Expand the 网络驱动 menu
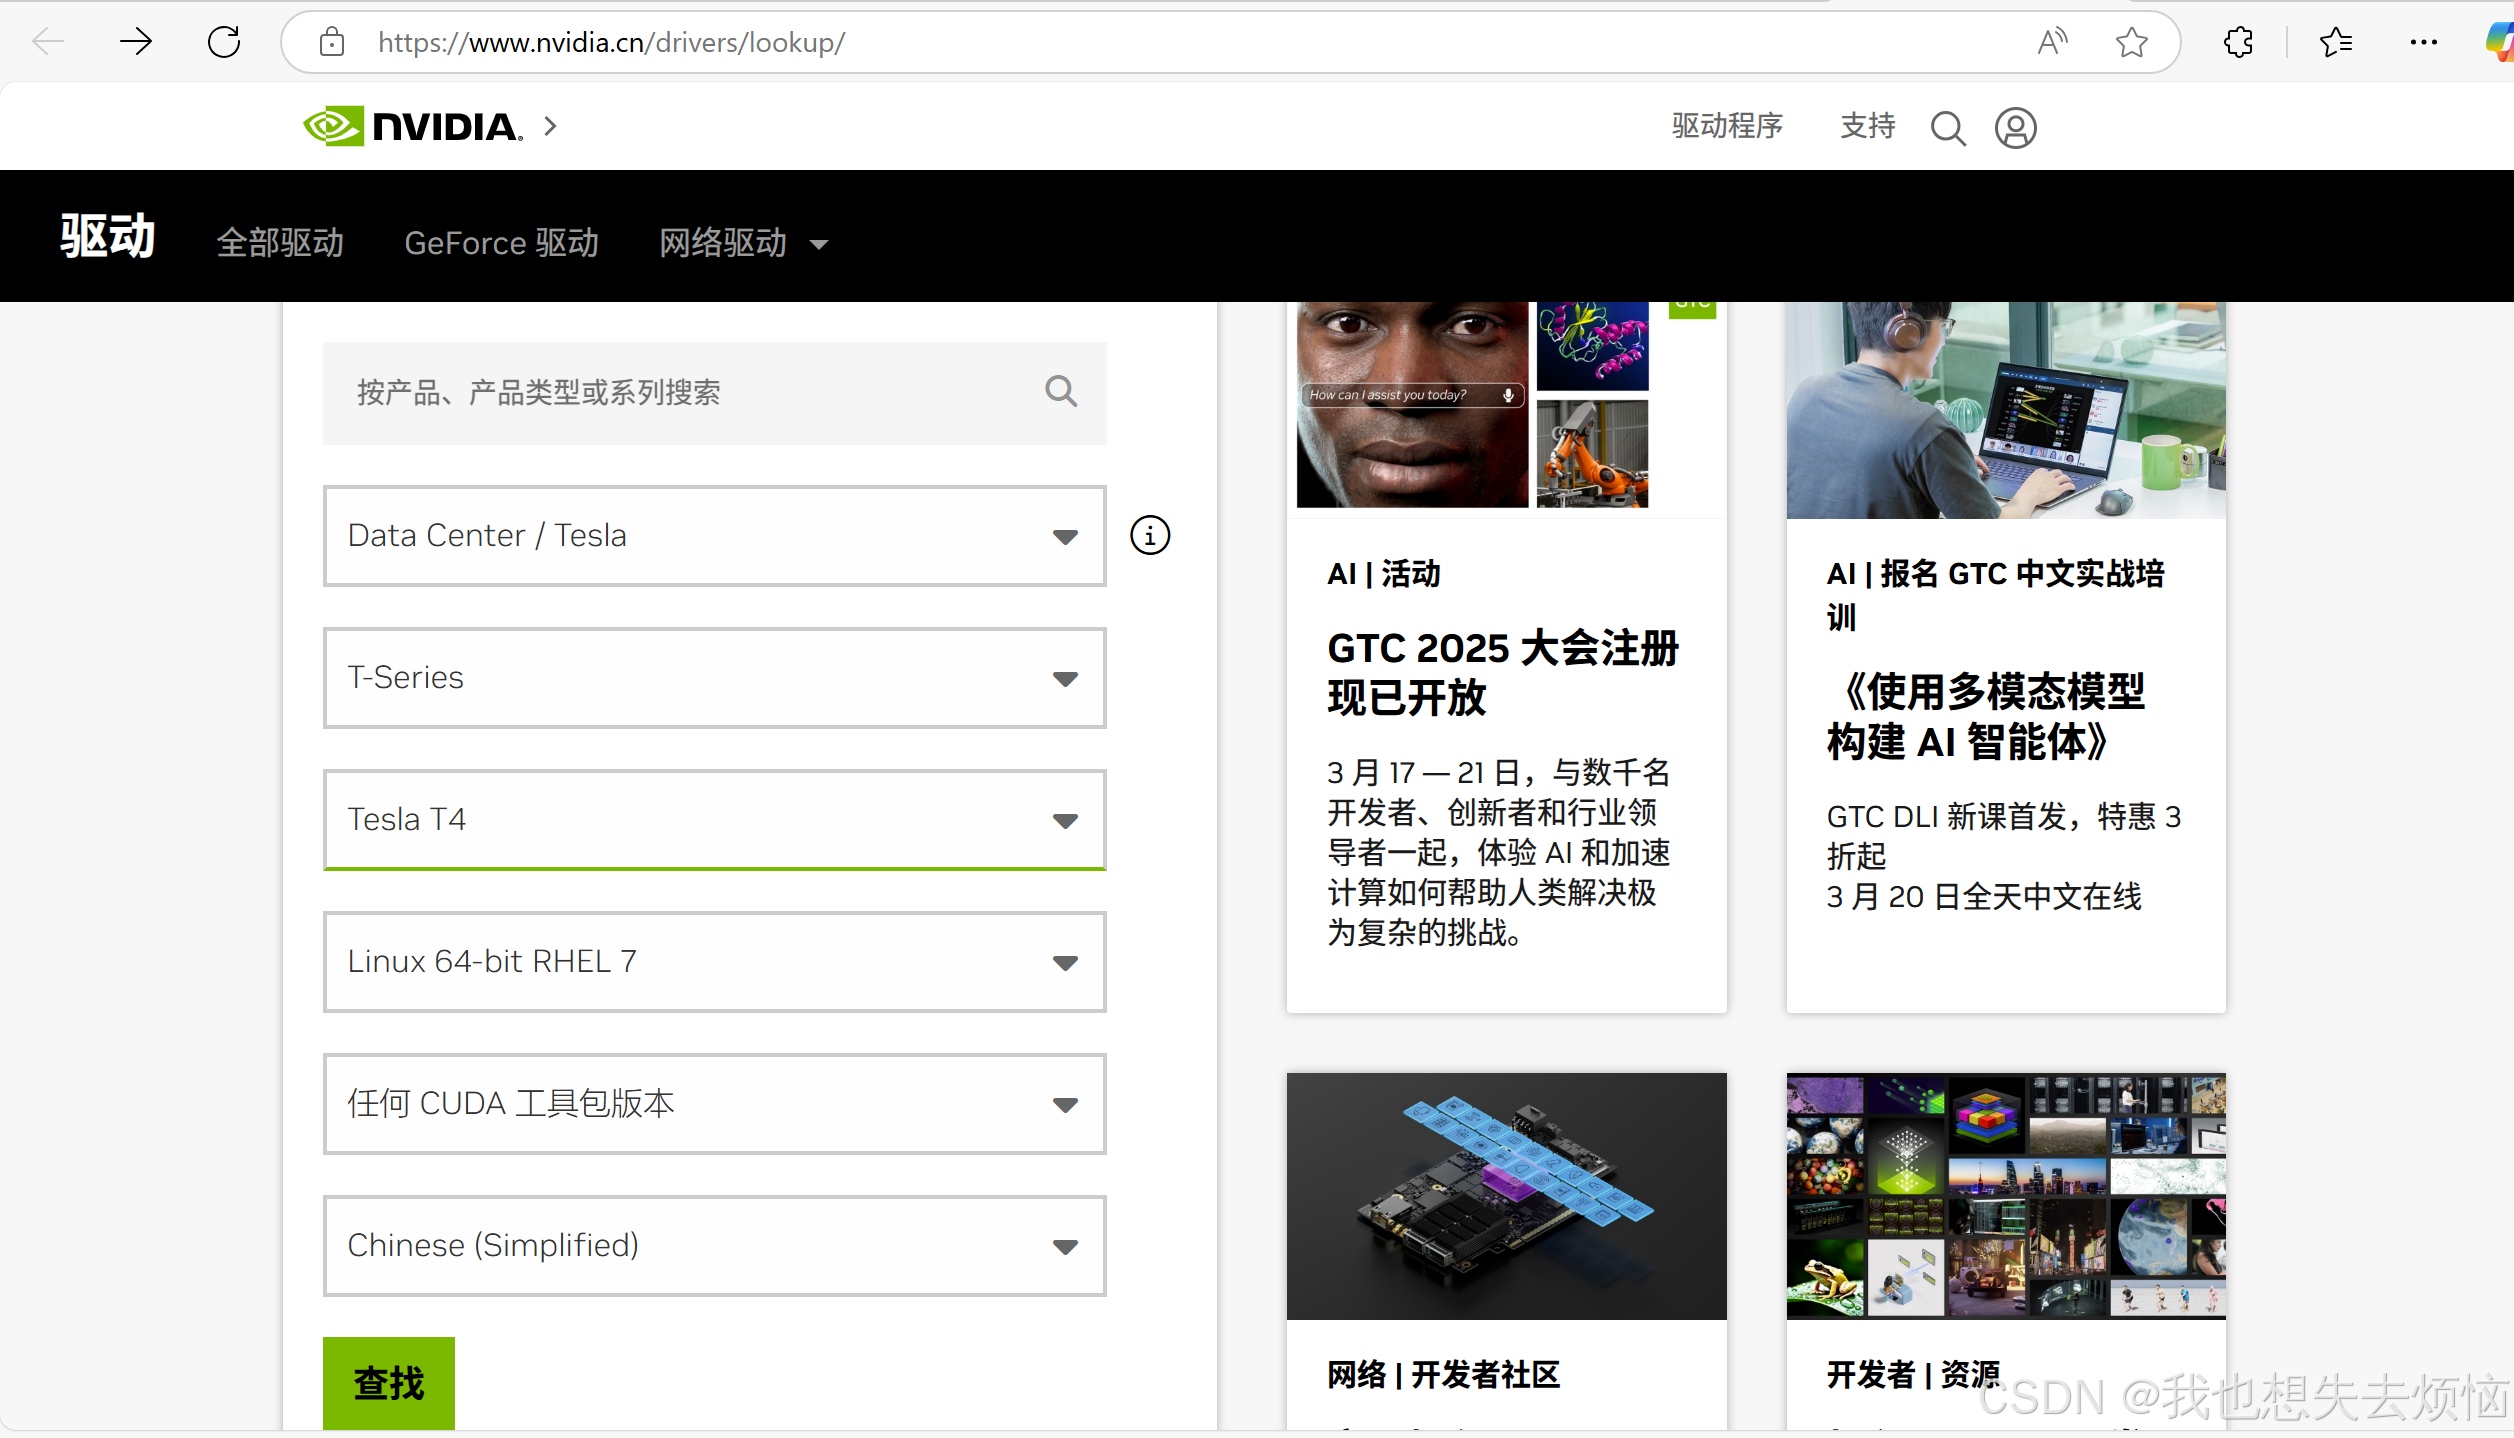 743,243
